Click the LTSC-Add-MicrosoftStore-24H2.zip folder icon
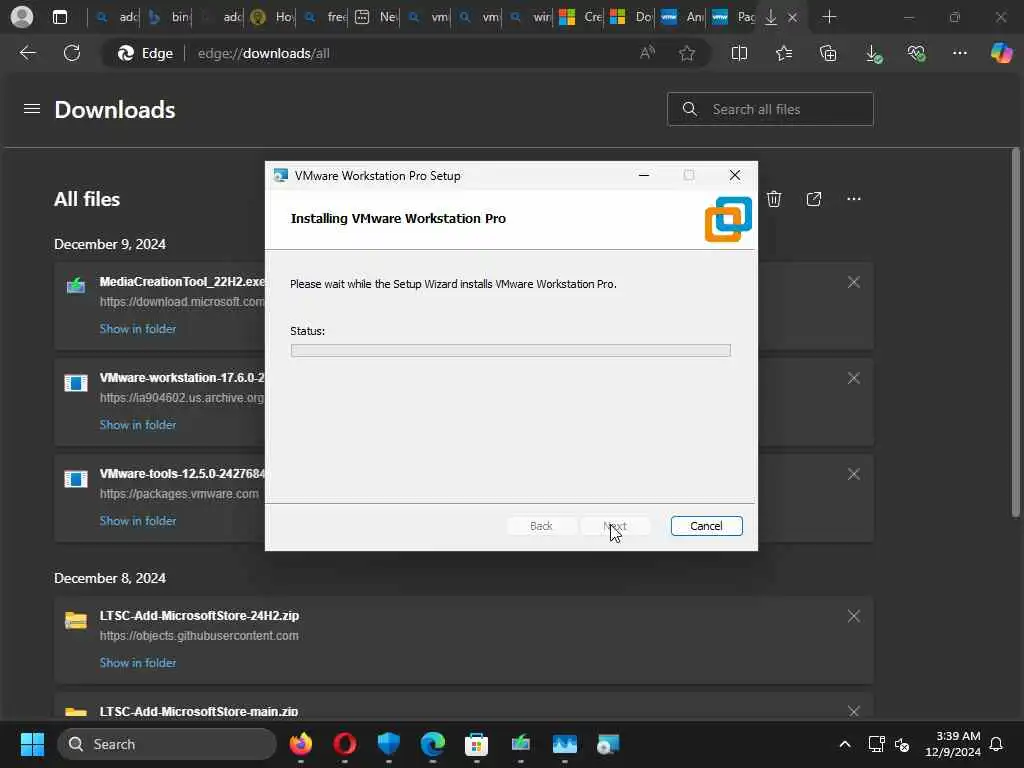This screenshot has height=768, width=1024. (76, 620)
